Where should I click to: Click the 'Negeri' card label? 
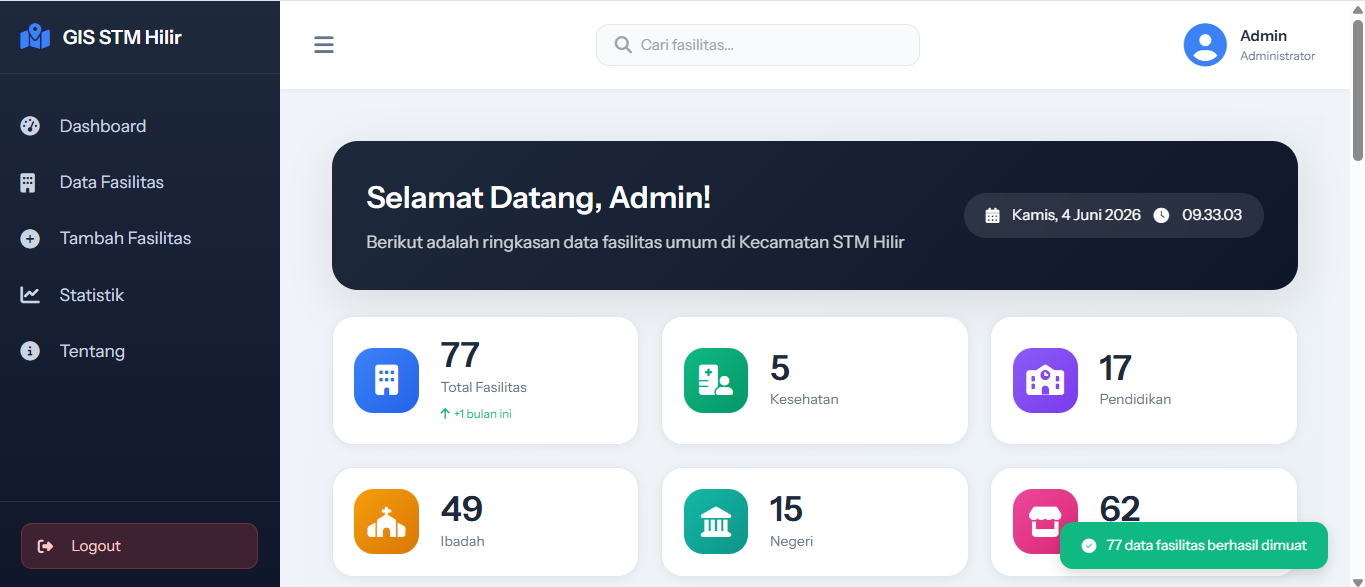coord(791,541)
